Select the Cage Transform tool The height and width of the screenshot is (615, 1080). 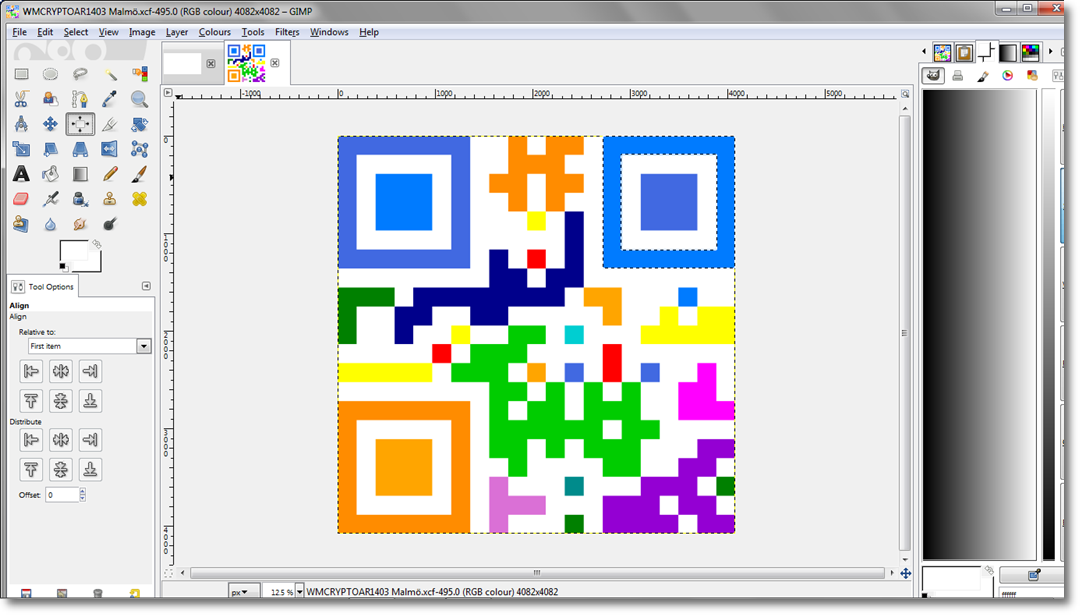click(139, 149)
